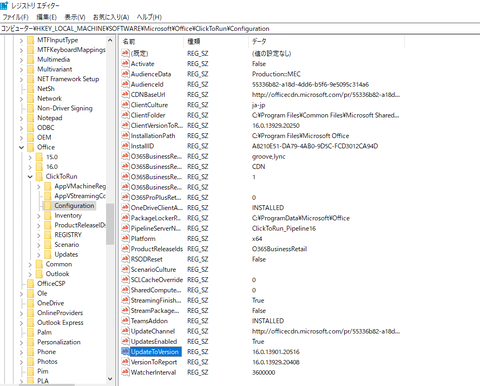480x386 pixels.
Task: Collapse the ClickToRun tree node
Action: 30,177
